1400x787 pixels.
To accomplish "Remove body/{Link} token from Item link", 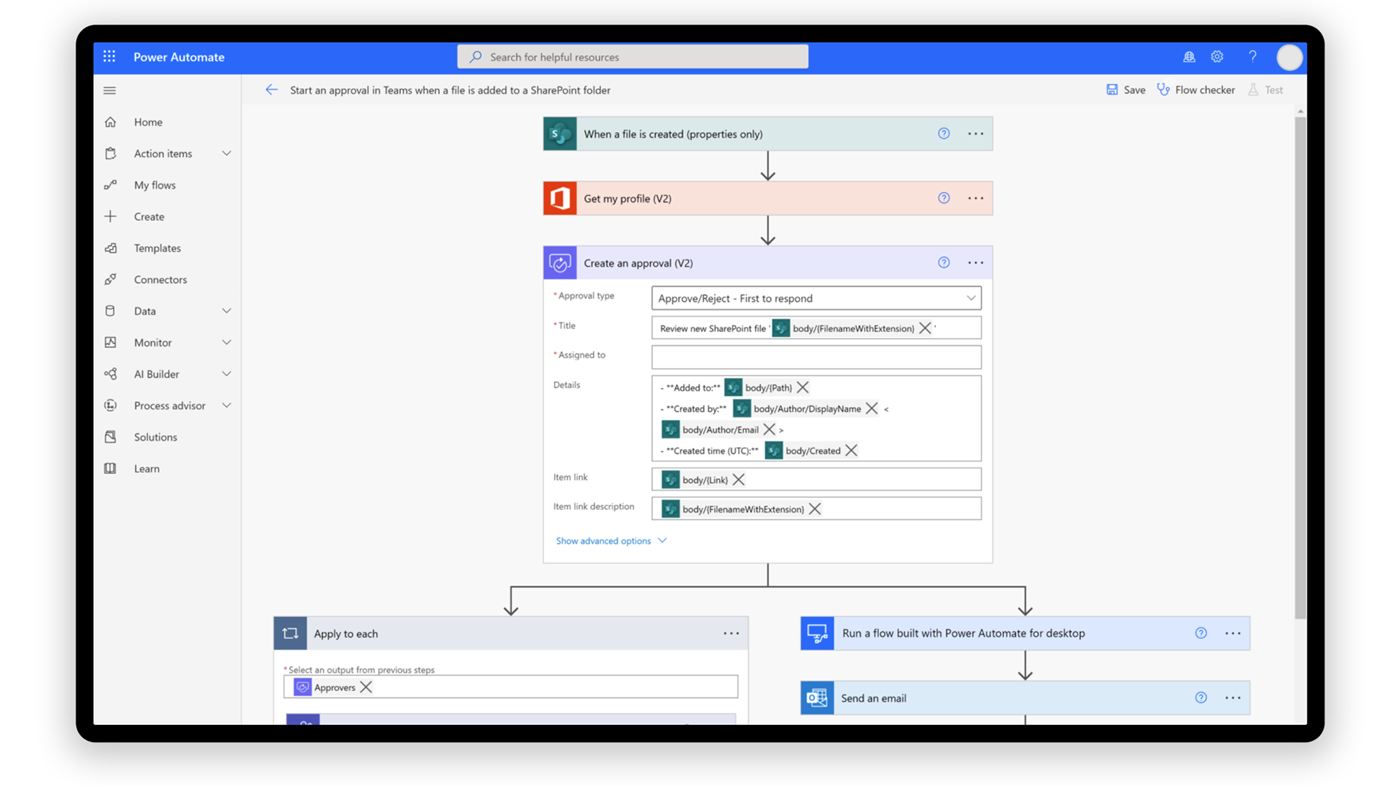I will (739, 480).
